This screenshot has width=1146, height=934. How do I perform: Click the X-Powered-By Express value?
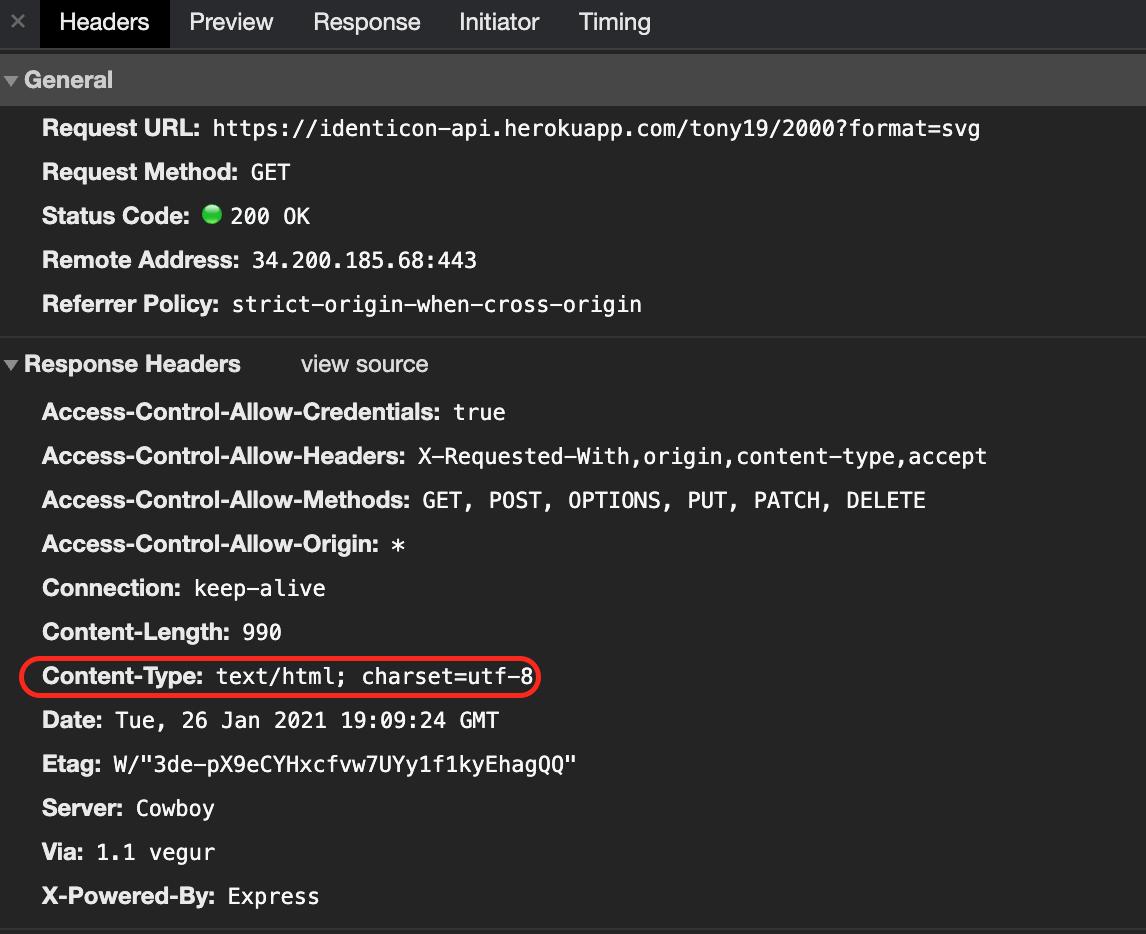(273, 895)
